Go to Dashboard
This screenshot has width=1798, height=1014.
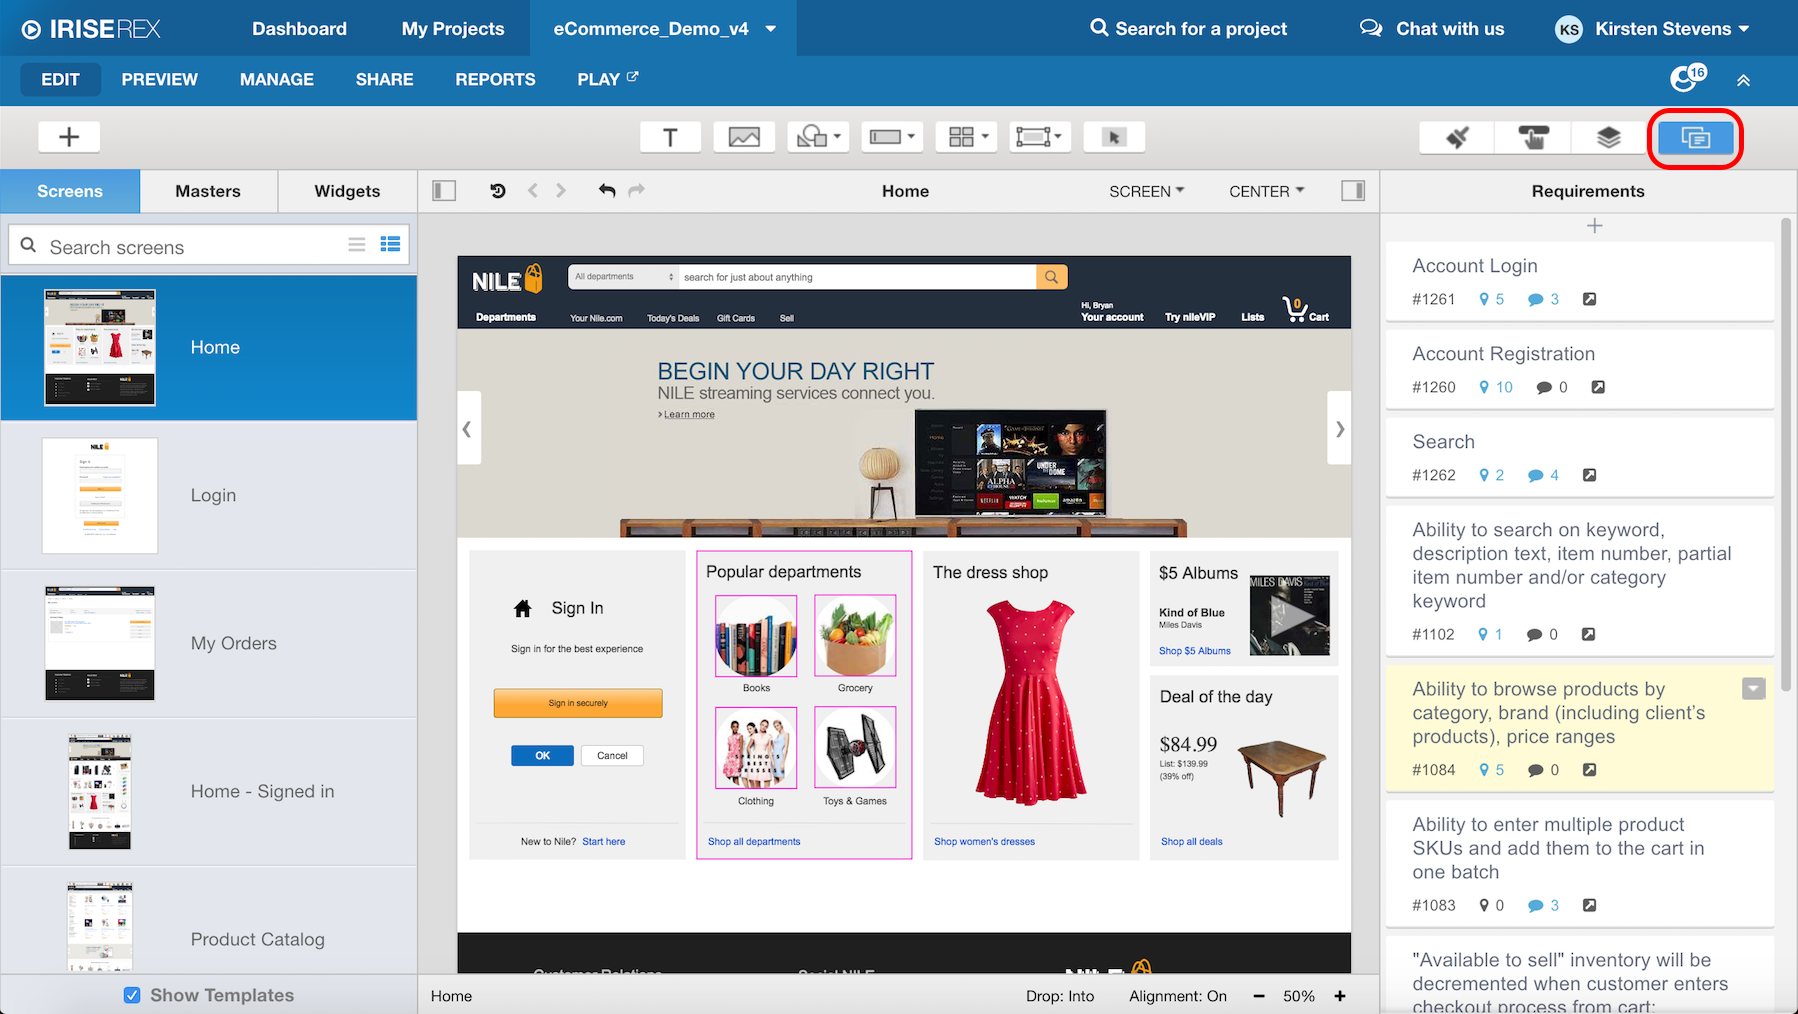(299, 29)
